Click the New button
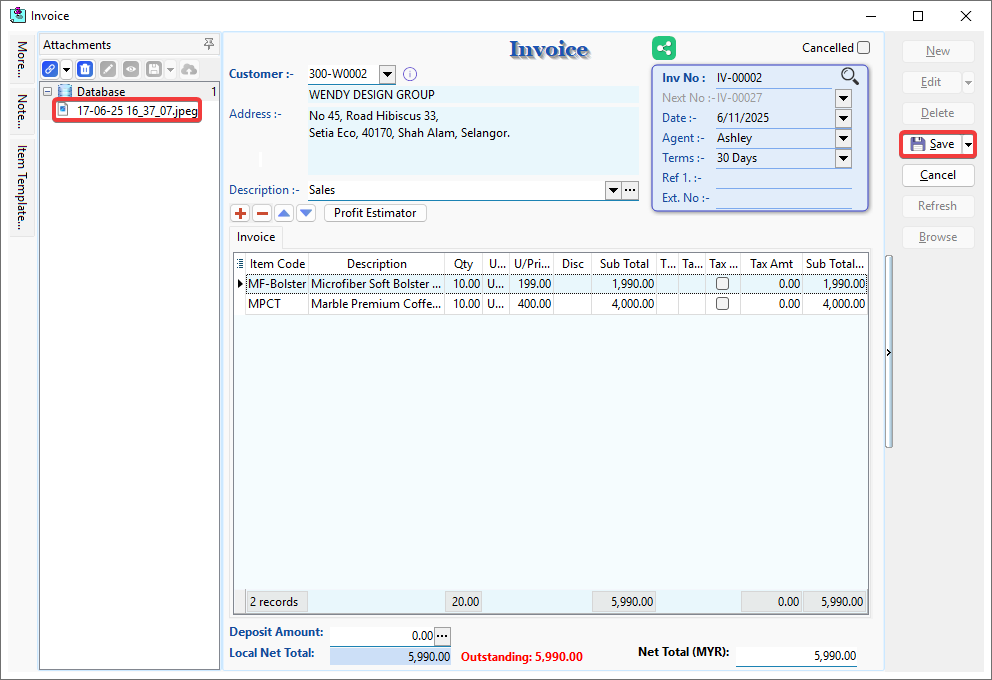Viewport: 992px width, 680px height. click(938, 51)
